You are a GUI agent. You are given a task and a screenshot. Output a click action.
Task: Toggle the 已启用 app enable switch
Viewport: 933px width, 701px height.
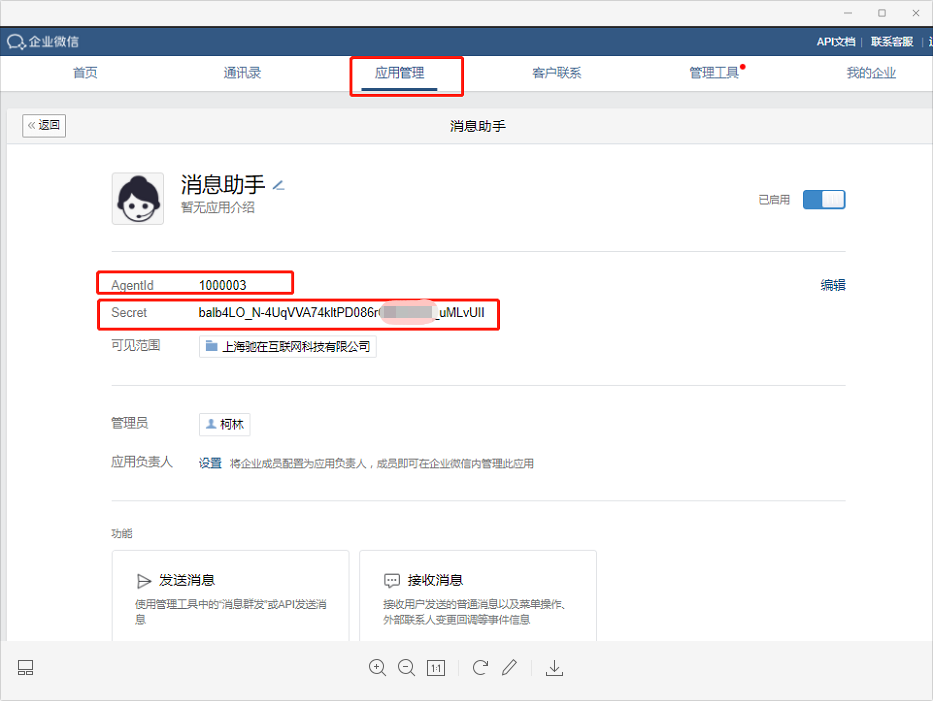(824, 199)
